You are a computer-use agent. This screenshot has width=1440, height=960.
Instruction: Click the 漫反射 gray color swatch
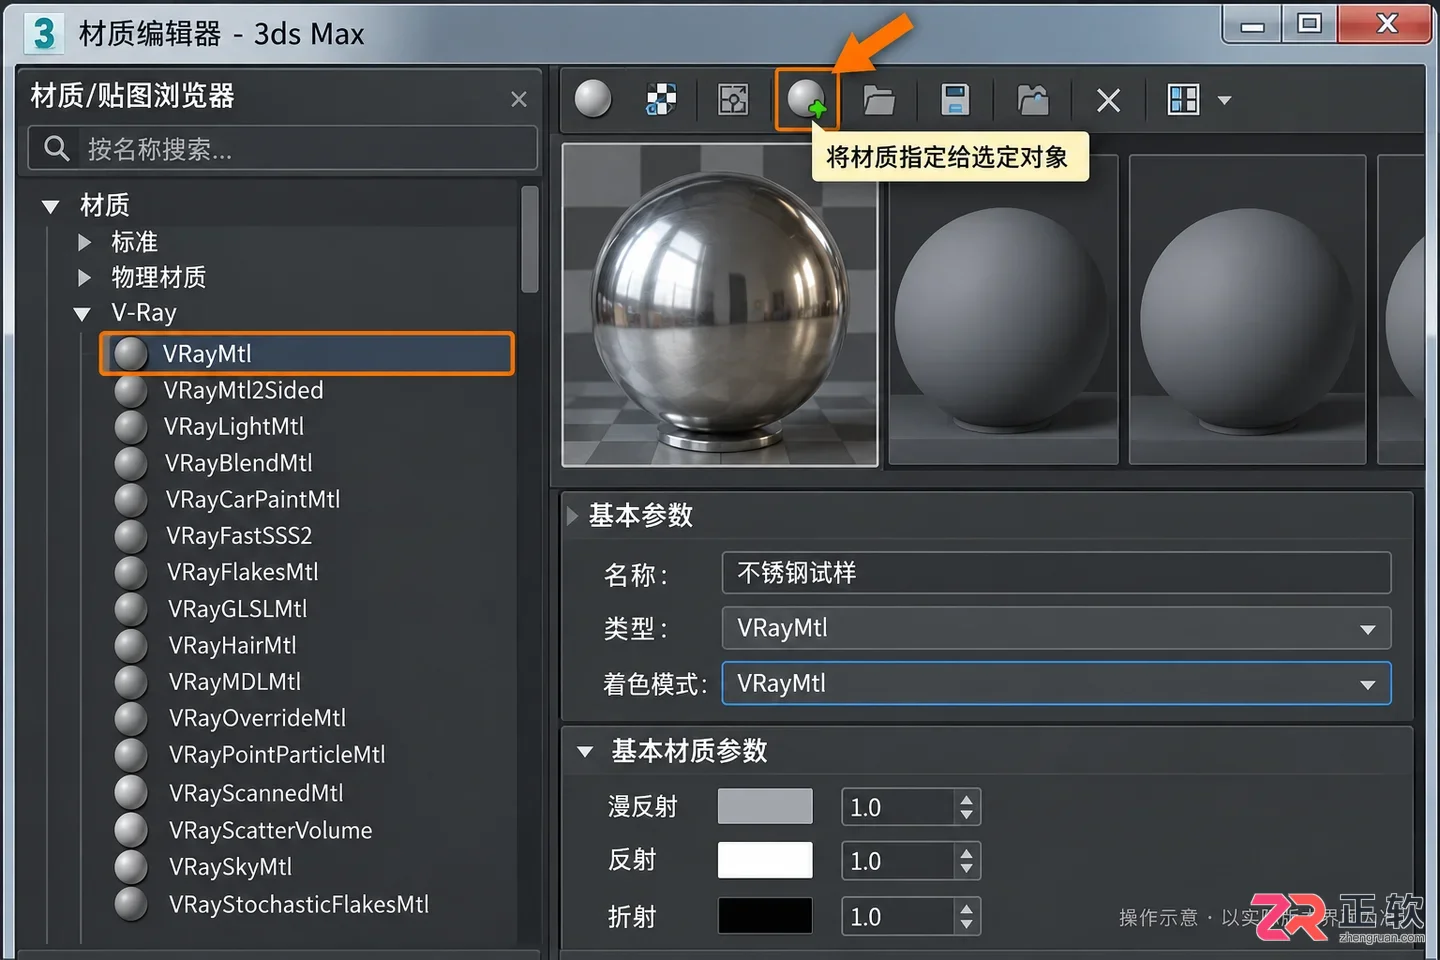click(x=765, y=806)
